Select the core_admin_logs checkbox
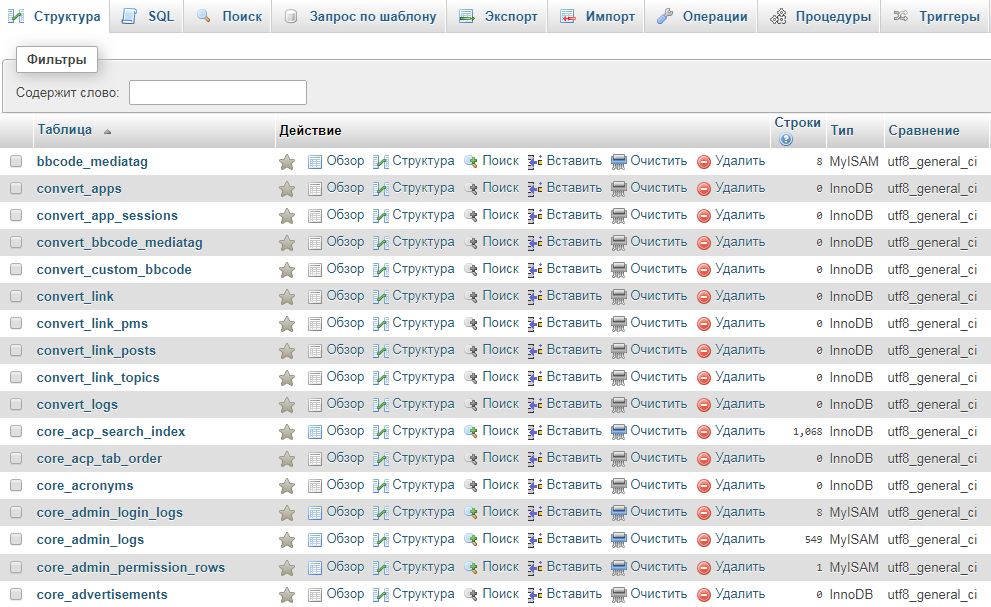The image size is (991, 607). pos(16,539)
